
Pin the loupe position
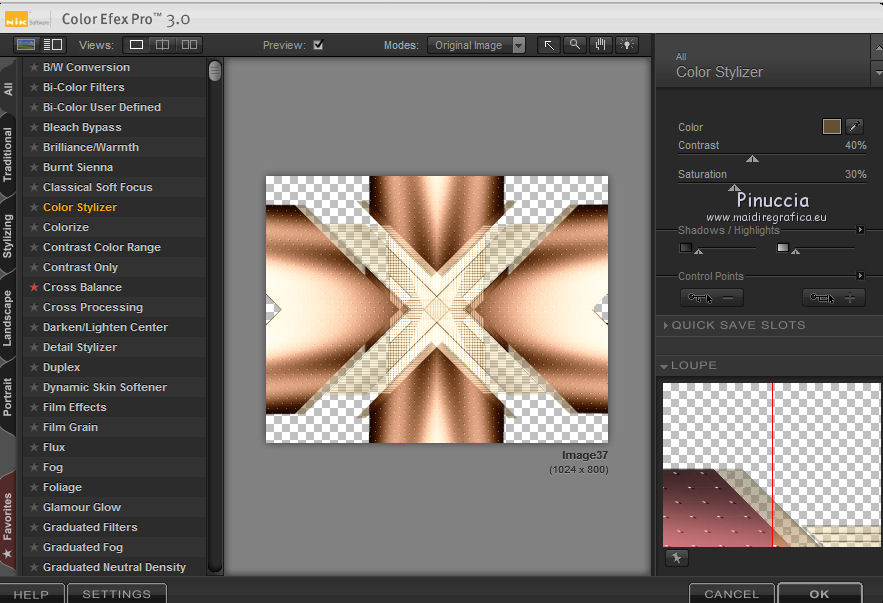click(x=675, y=558)
